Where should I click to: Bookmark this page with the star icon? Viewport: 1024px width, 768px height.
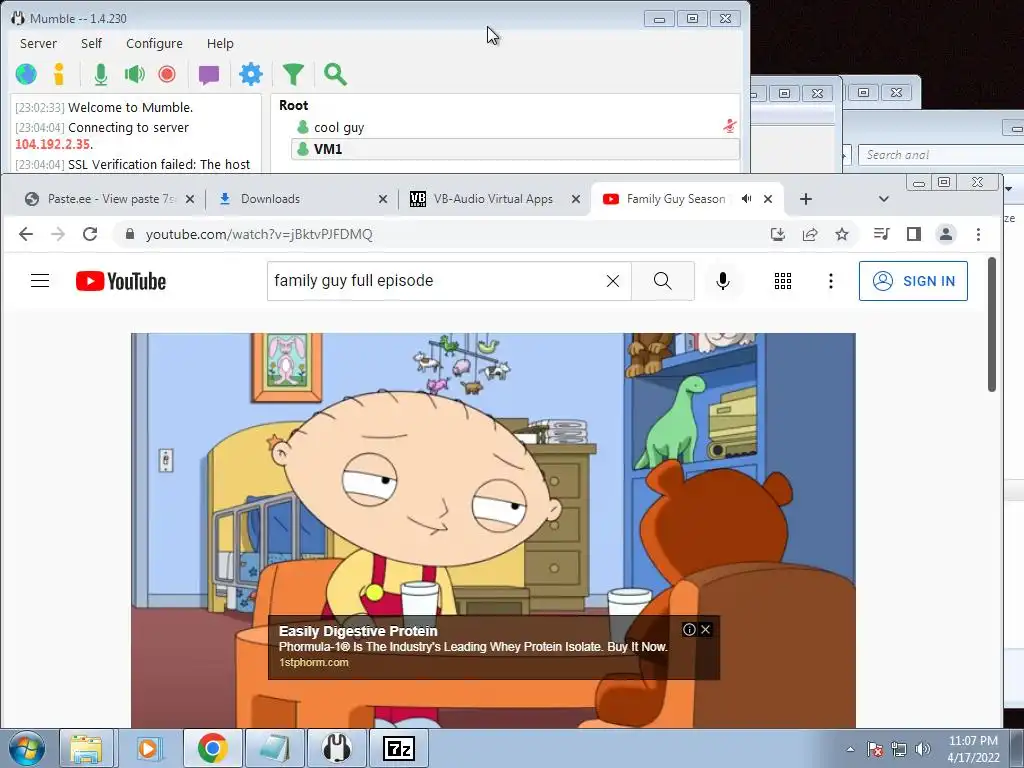842,234
